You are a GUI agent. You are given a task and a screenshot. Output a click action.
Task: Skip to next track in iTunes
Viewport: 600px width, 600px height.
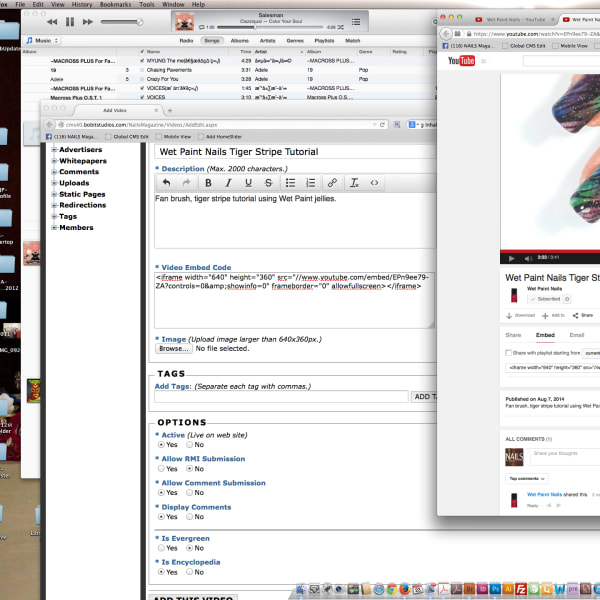[88, 22]
